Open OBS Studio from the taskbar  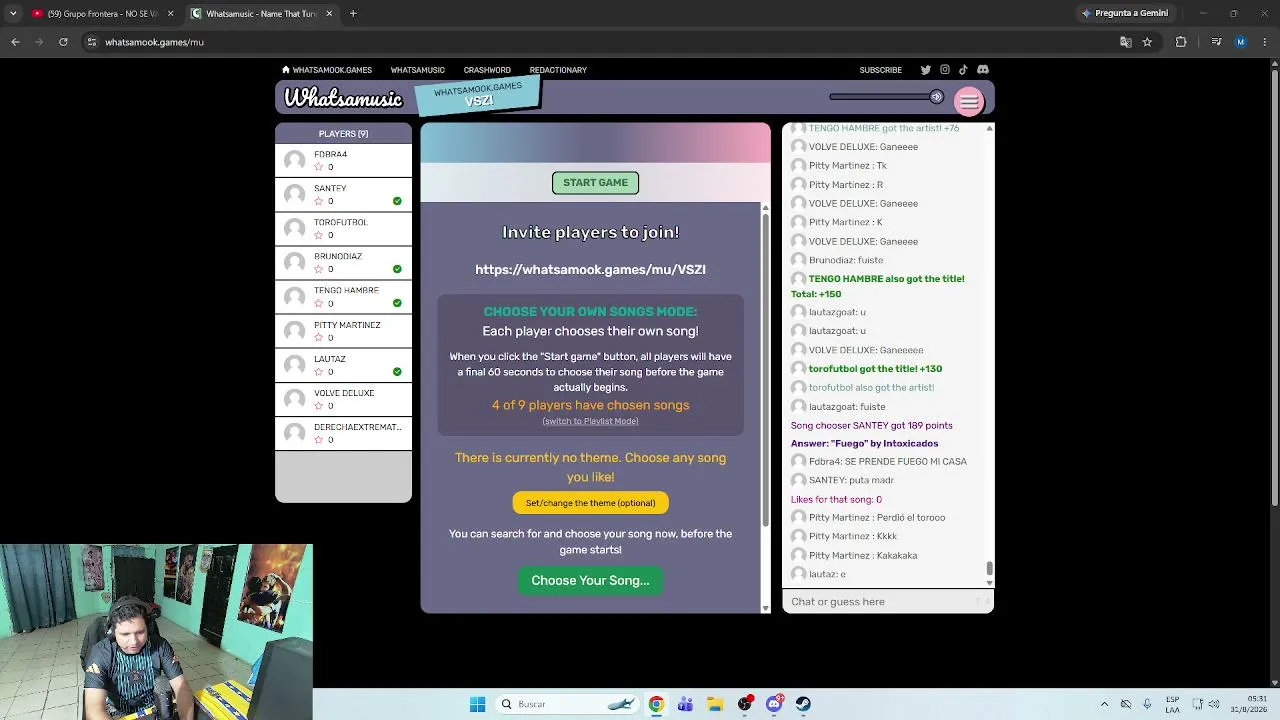(x=745, y=704)
